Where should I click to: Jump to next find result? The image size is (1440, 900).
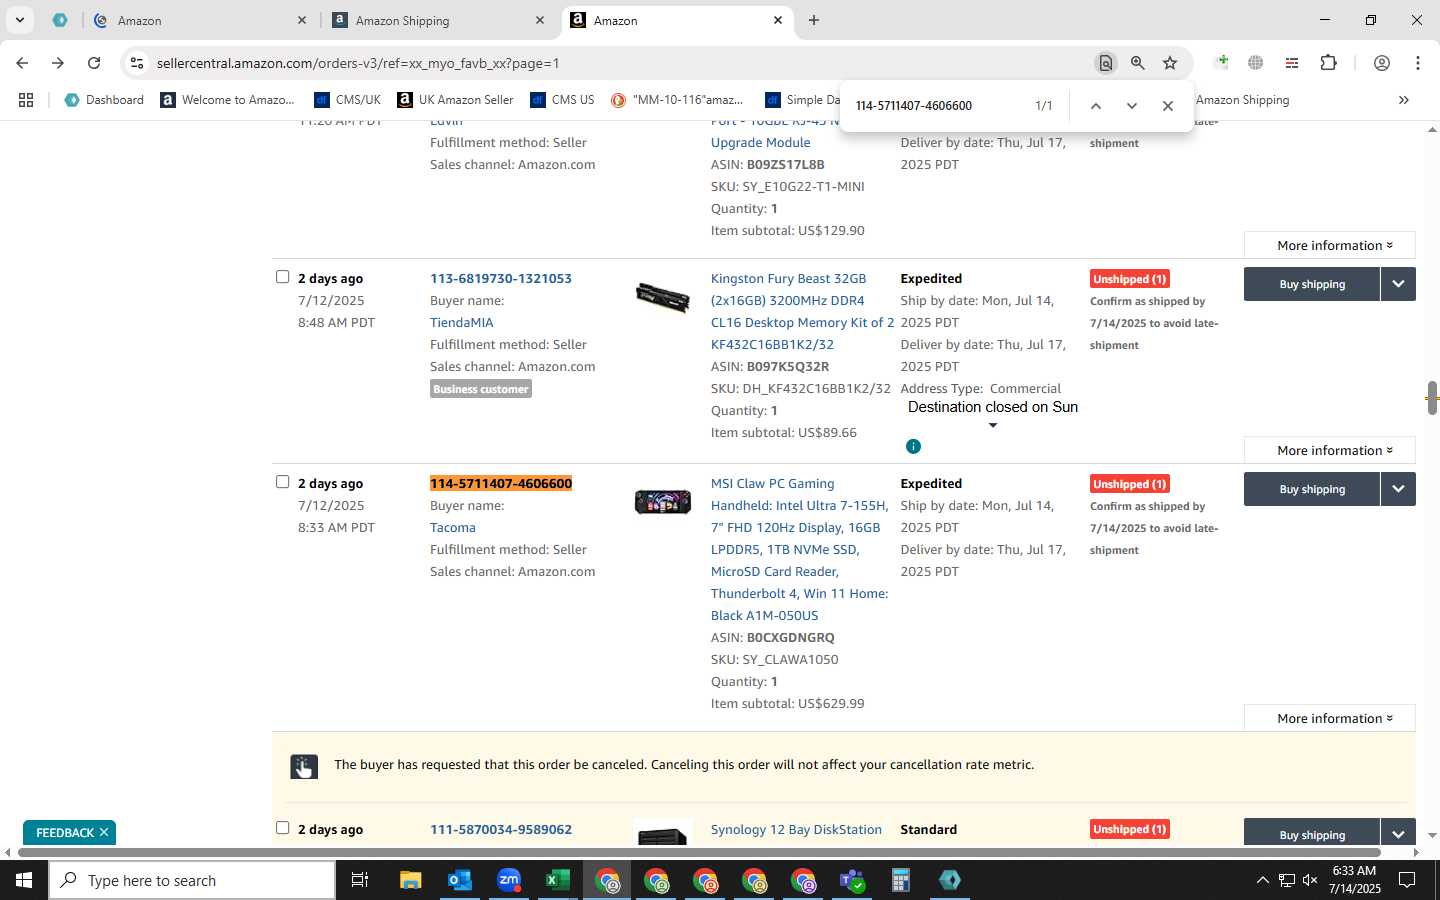(1132, 106)
